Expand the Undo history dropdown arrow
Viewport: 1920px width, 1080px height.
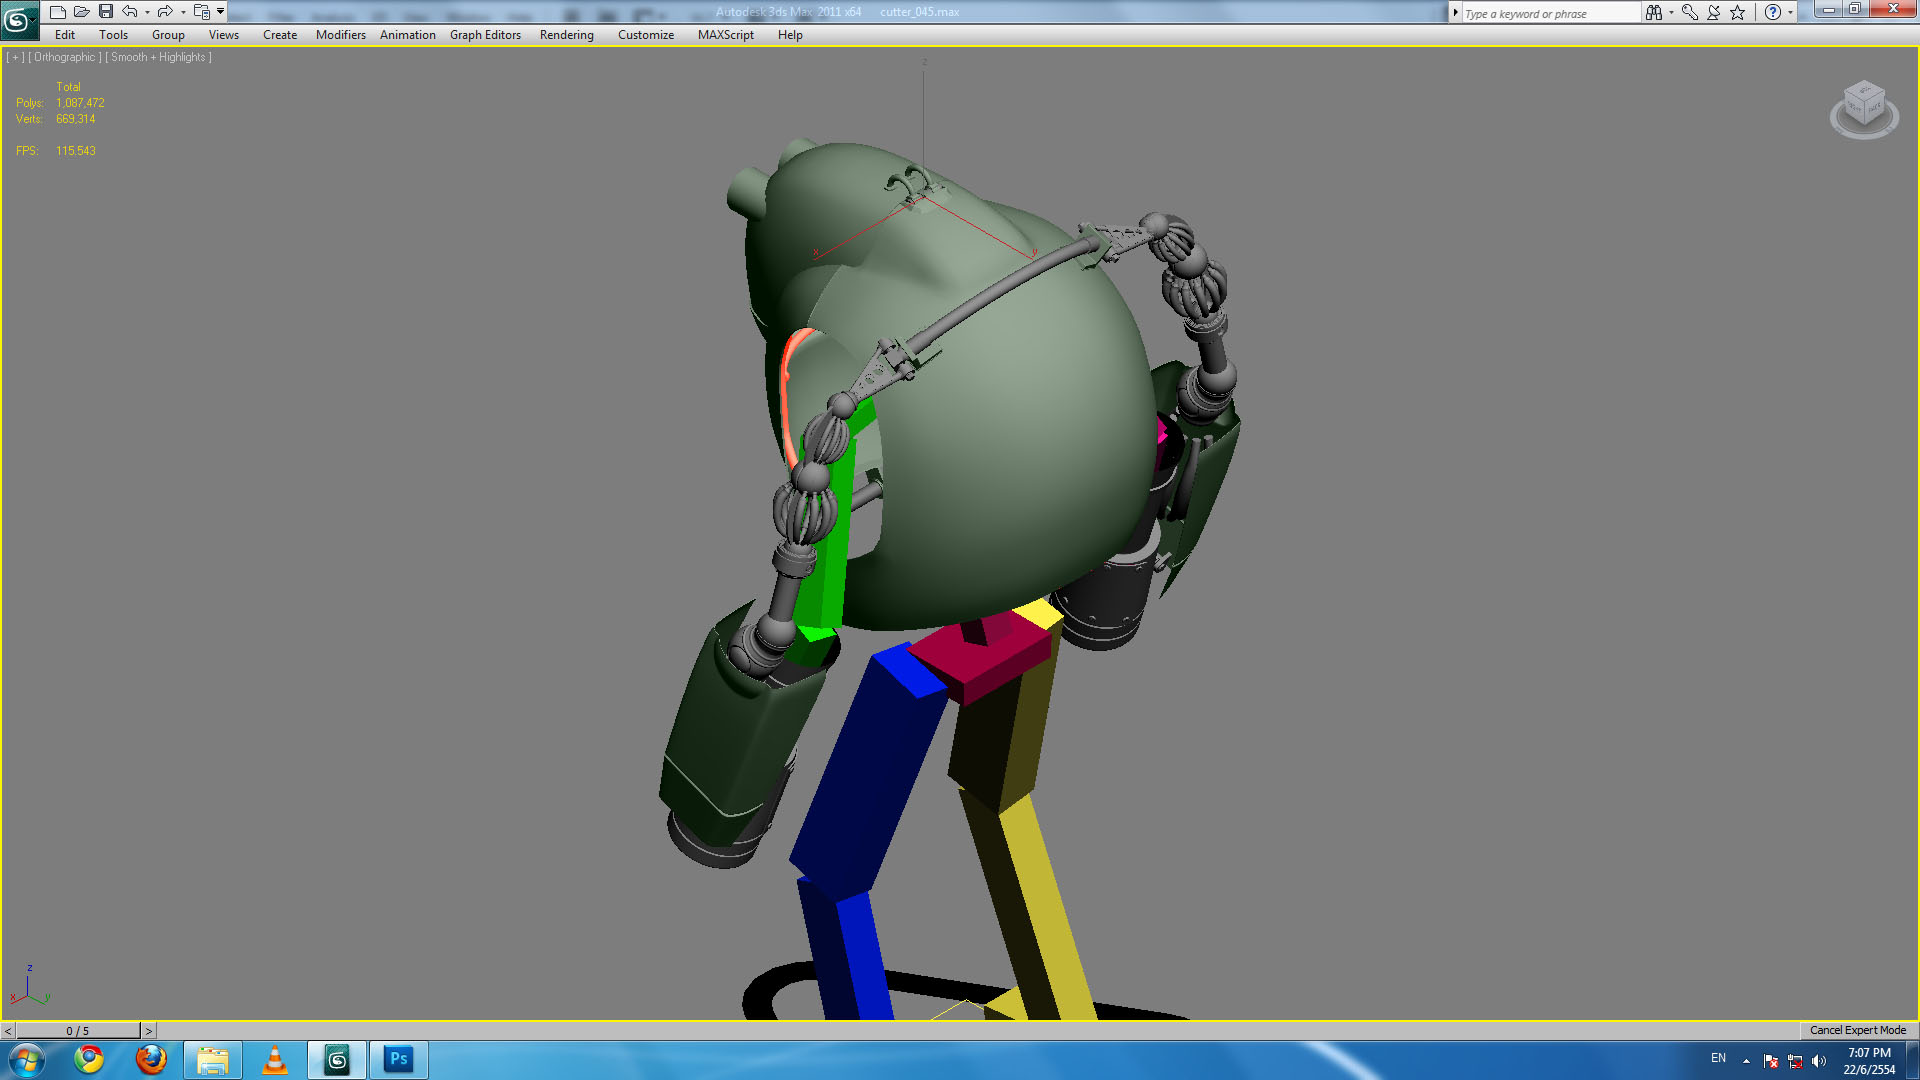click(147, 13)
